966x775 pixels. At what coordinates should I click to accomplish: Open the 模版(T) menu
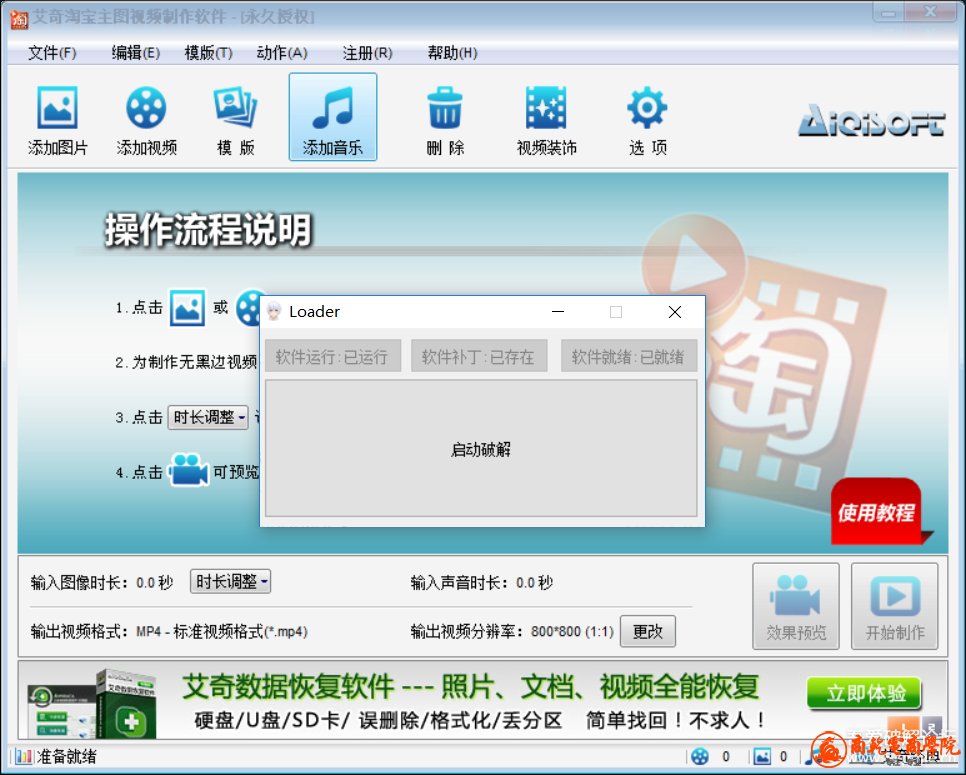[x=208, y=53]
